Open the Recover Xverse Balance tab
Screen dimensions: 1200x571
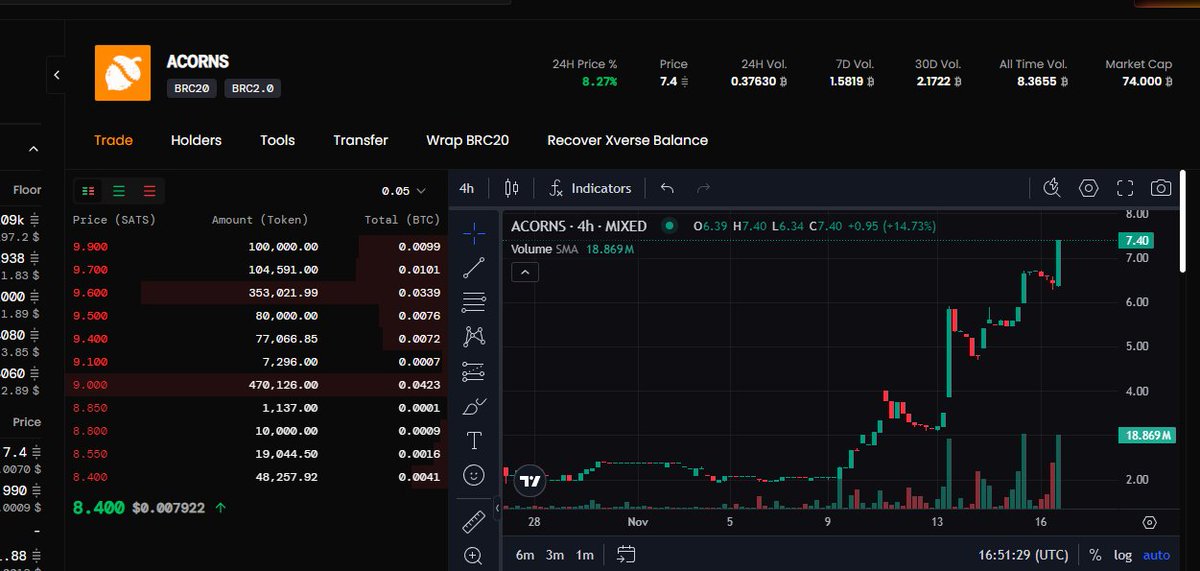coord(627,140)
